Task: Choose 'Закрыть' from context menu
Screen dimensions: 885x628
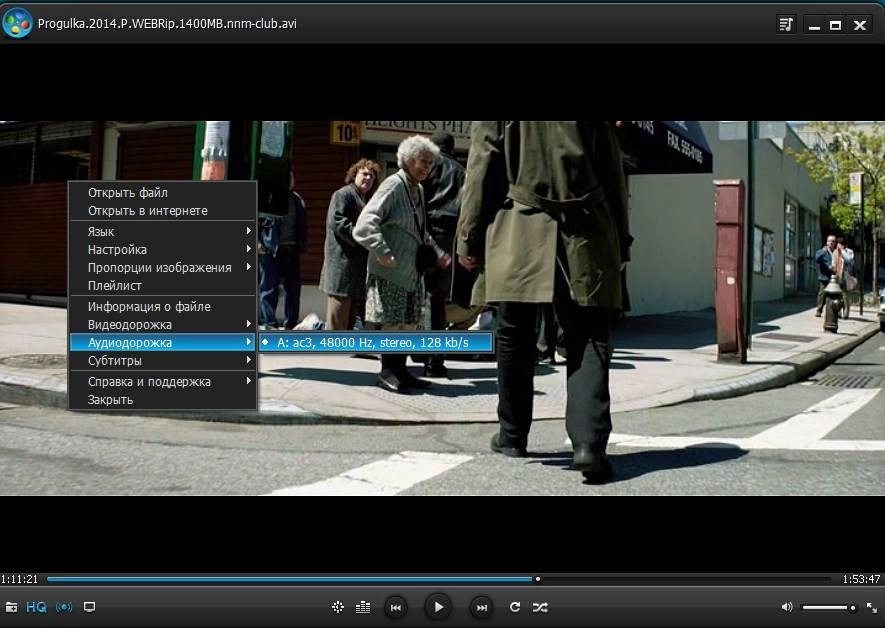Action: point(163,399)
